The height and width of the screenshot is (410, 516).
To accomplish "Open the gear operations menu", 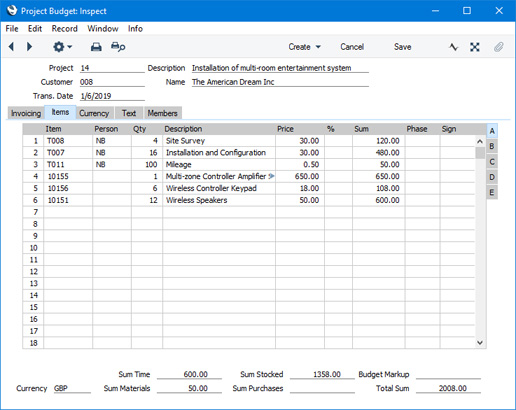I will point(62,47).
